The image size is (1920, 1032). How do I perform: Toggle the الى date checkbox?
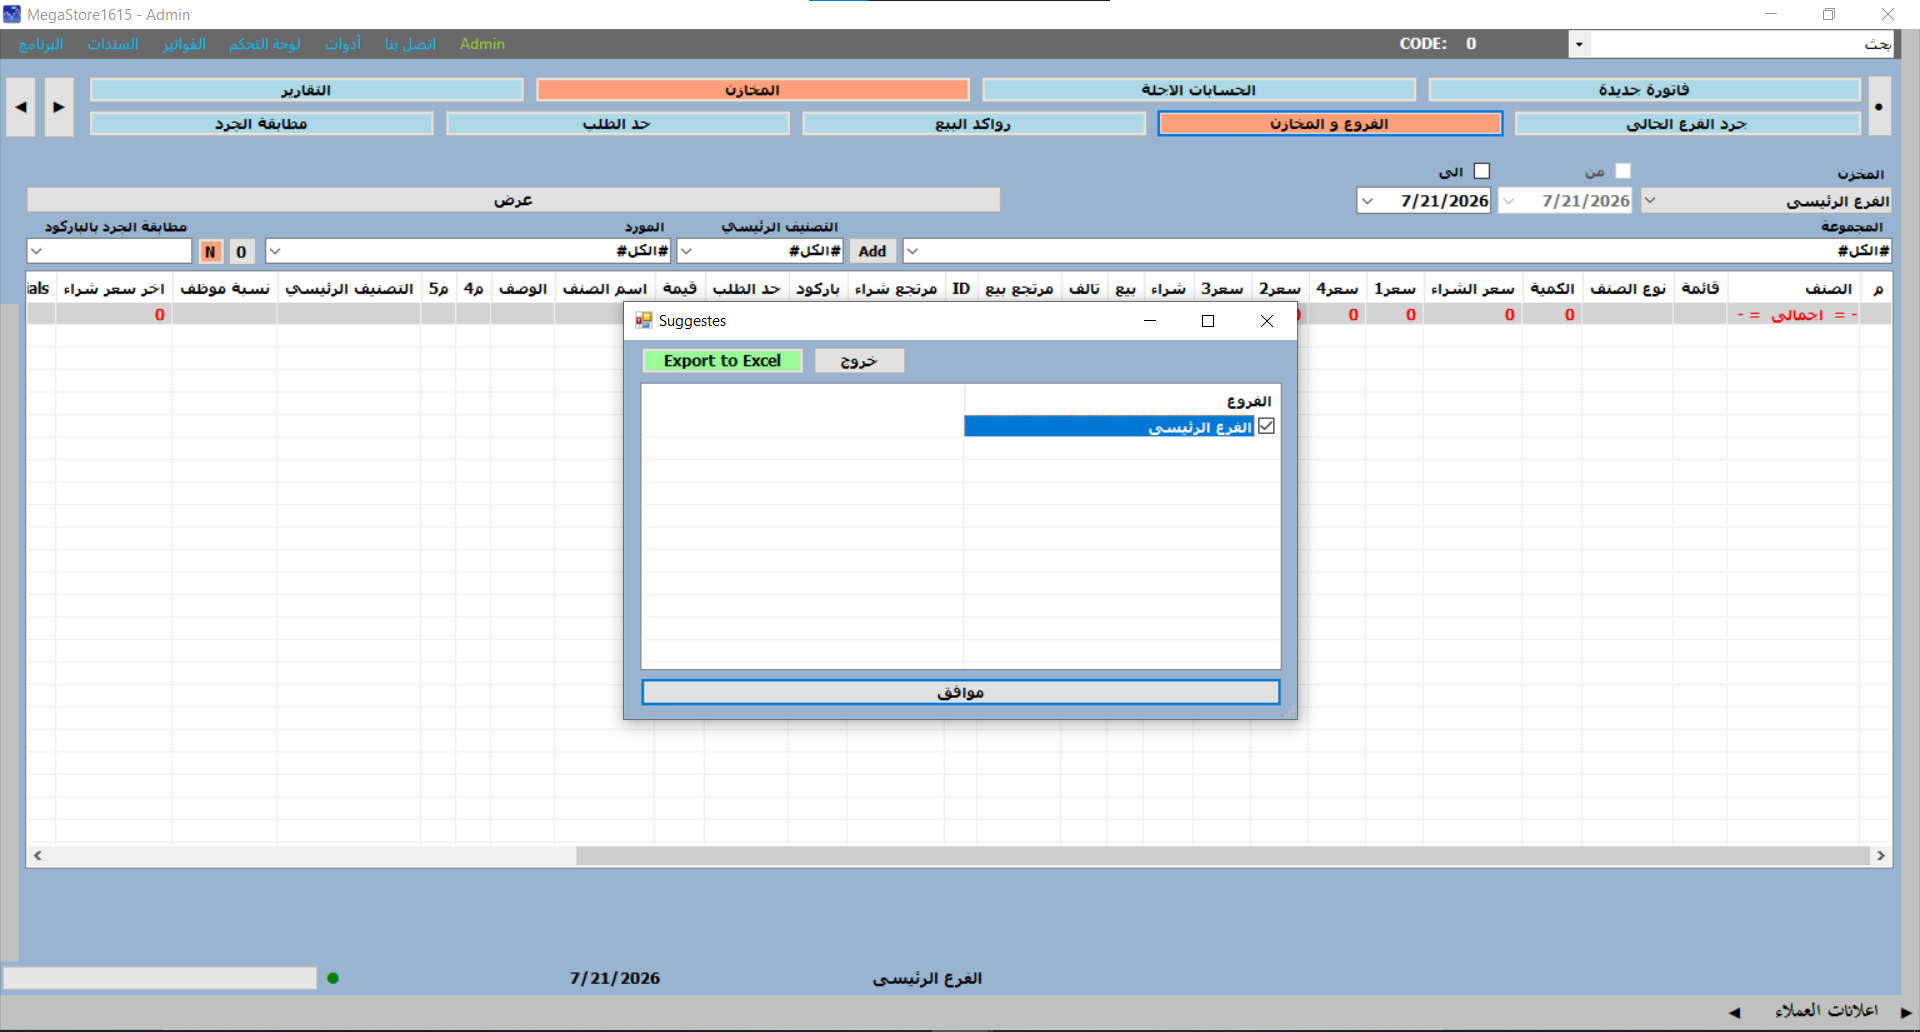coord(1482,171)
